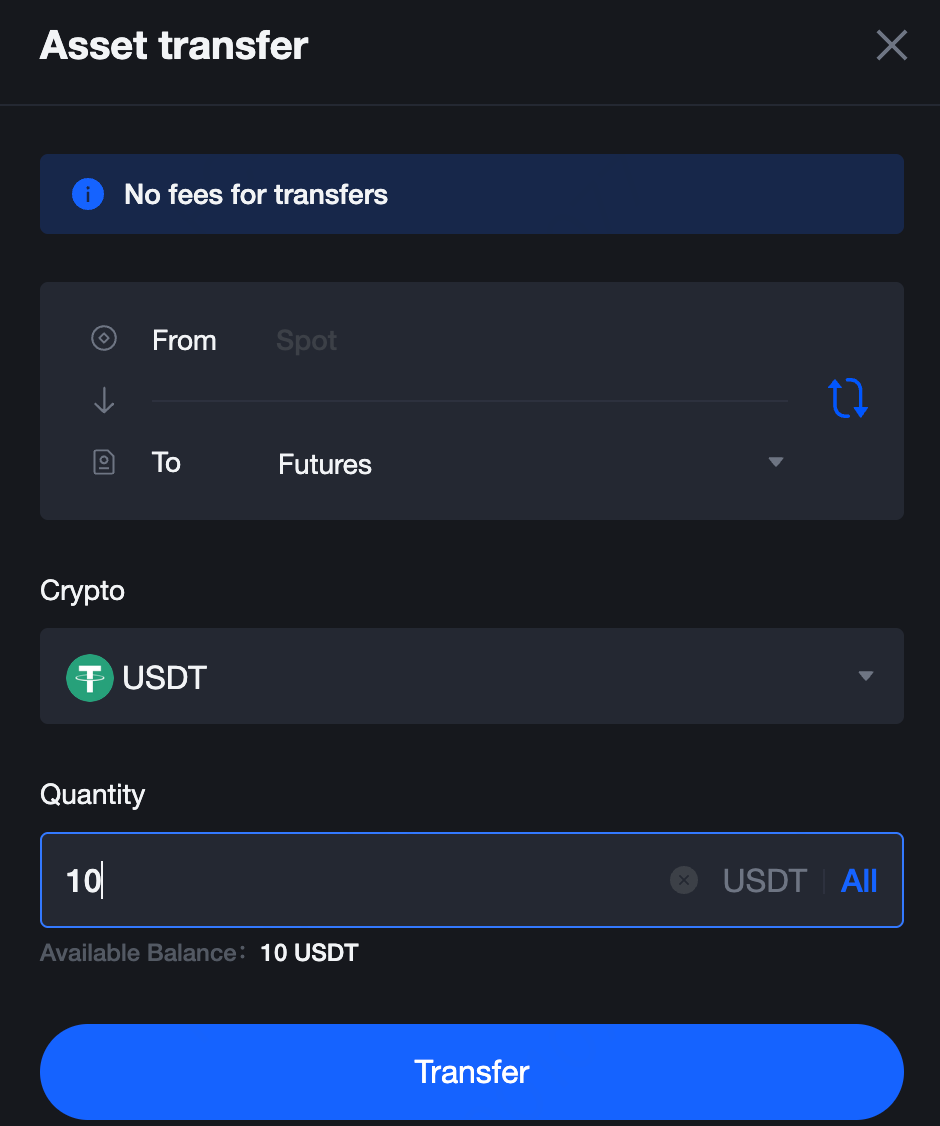The image size is (940, 1126).
Task: Click the greyed-out Spot source account
Action: point(307,340)
